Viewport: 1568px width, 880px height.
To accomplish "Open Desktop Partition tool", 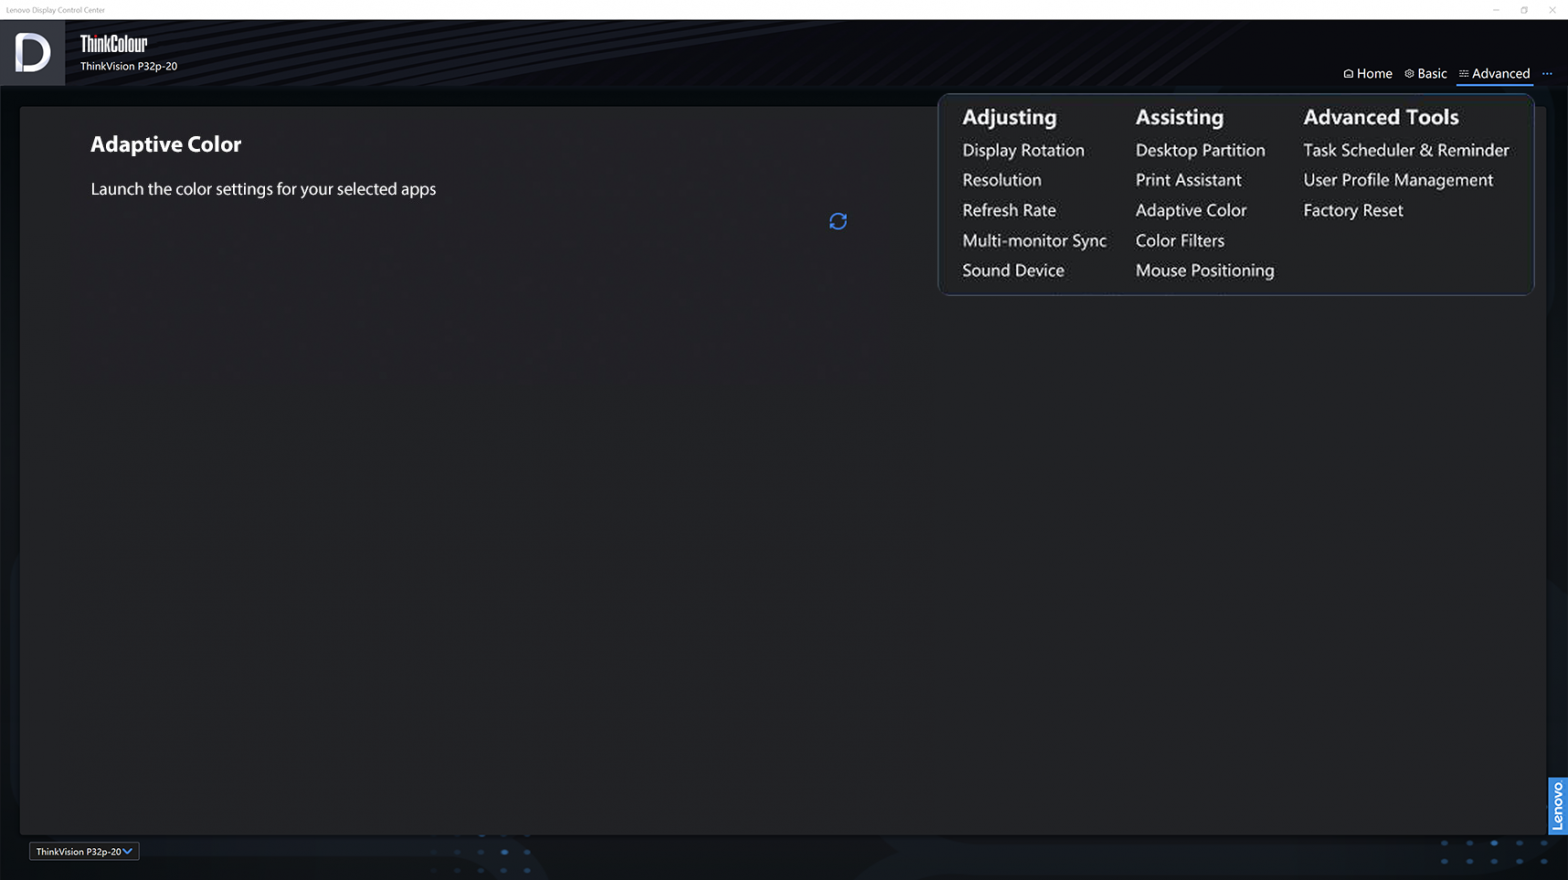I will coord(1200,150).
